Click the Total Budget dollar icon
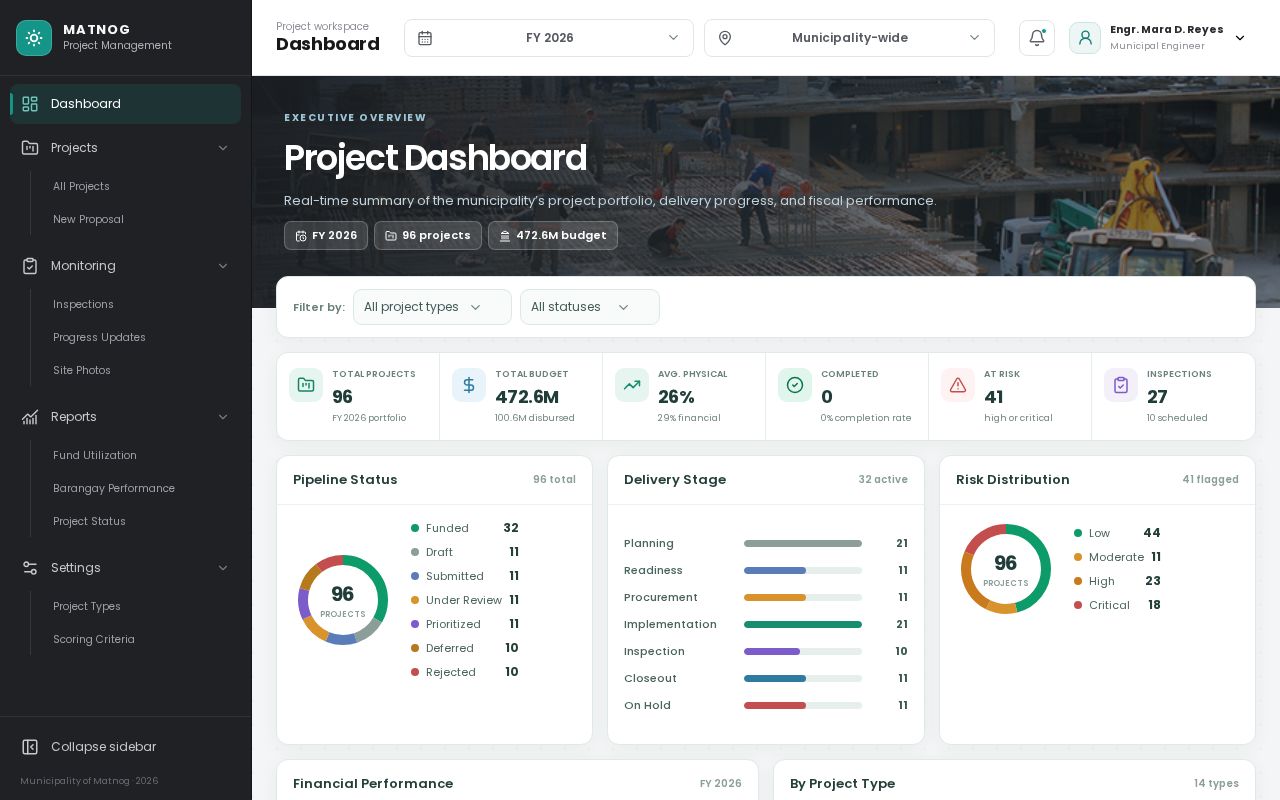1280x800 pixels. click(469, 385)
